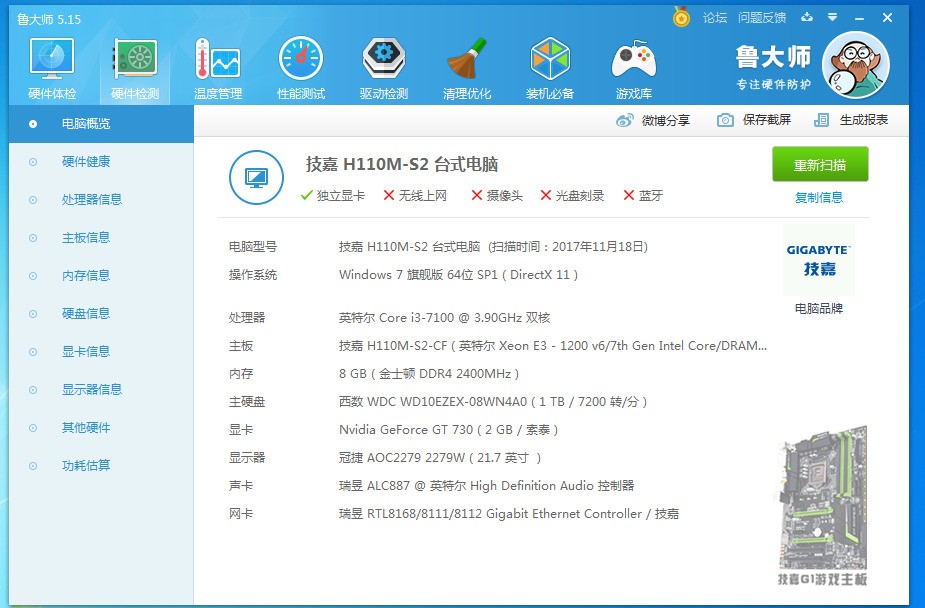The image size is (925, 608).
Task: Click 生成报表 generate report text
Action: [864, 120]
